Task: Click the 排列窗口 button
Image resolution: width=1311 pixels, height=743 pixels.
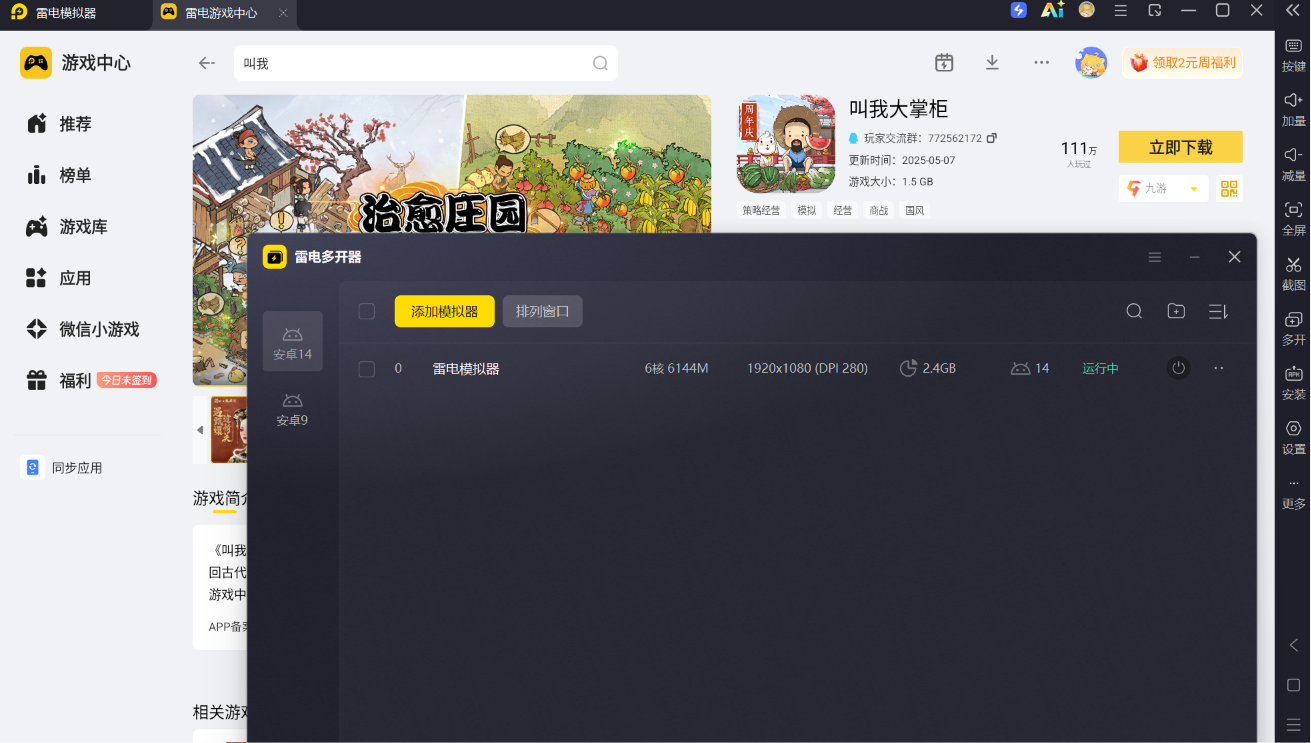Action: coord(542,311)
